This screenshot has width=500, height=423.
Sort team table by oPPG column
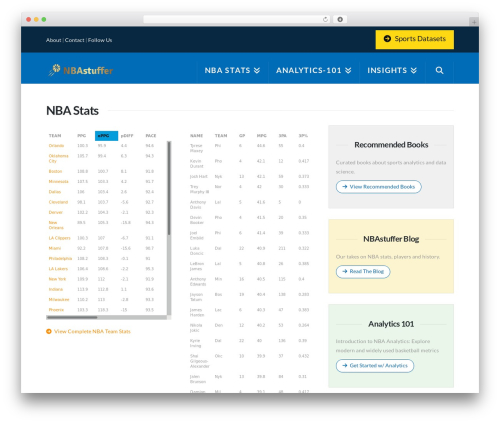tap(106, 136)
